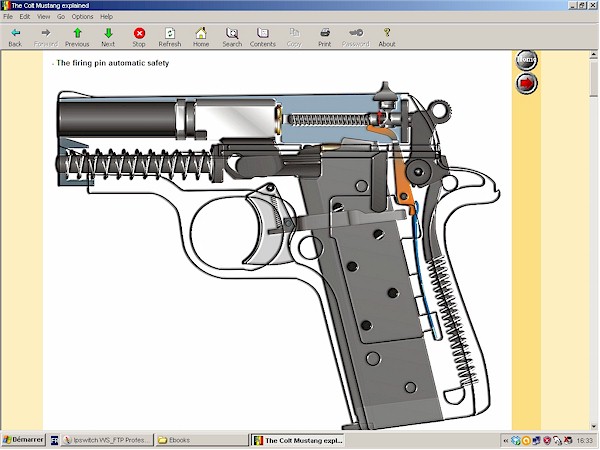
Task: Jump to the Previous page button
Action: click(77, 38)
